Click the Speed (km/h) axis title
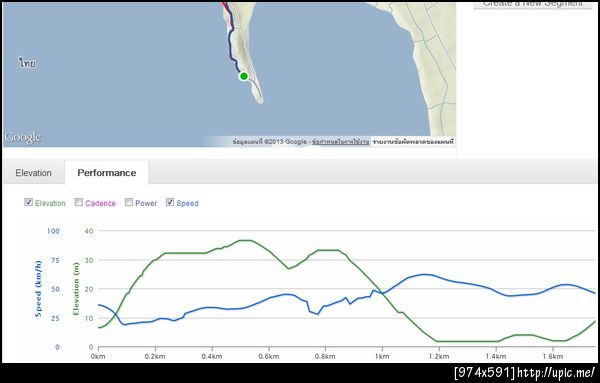This screenshot has height=383, width=600. [38, 288]
